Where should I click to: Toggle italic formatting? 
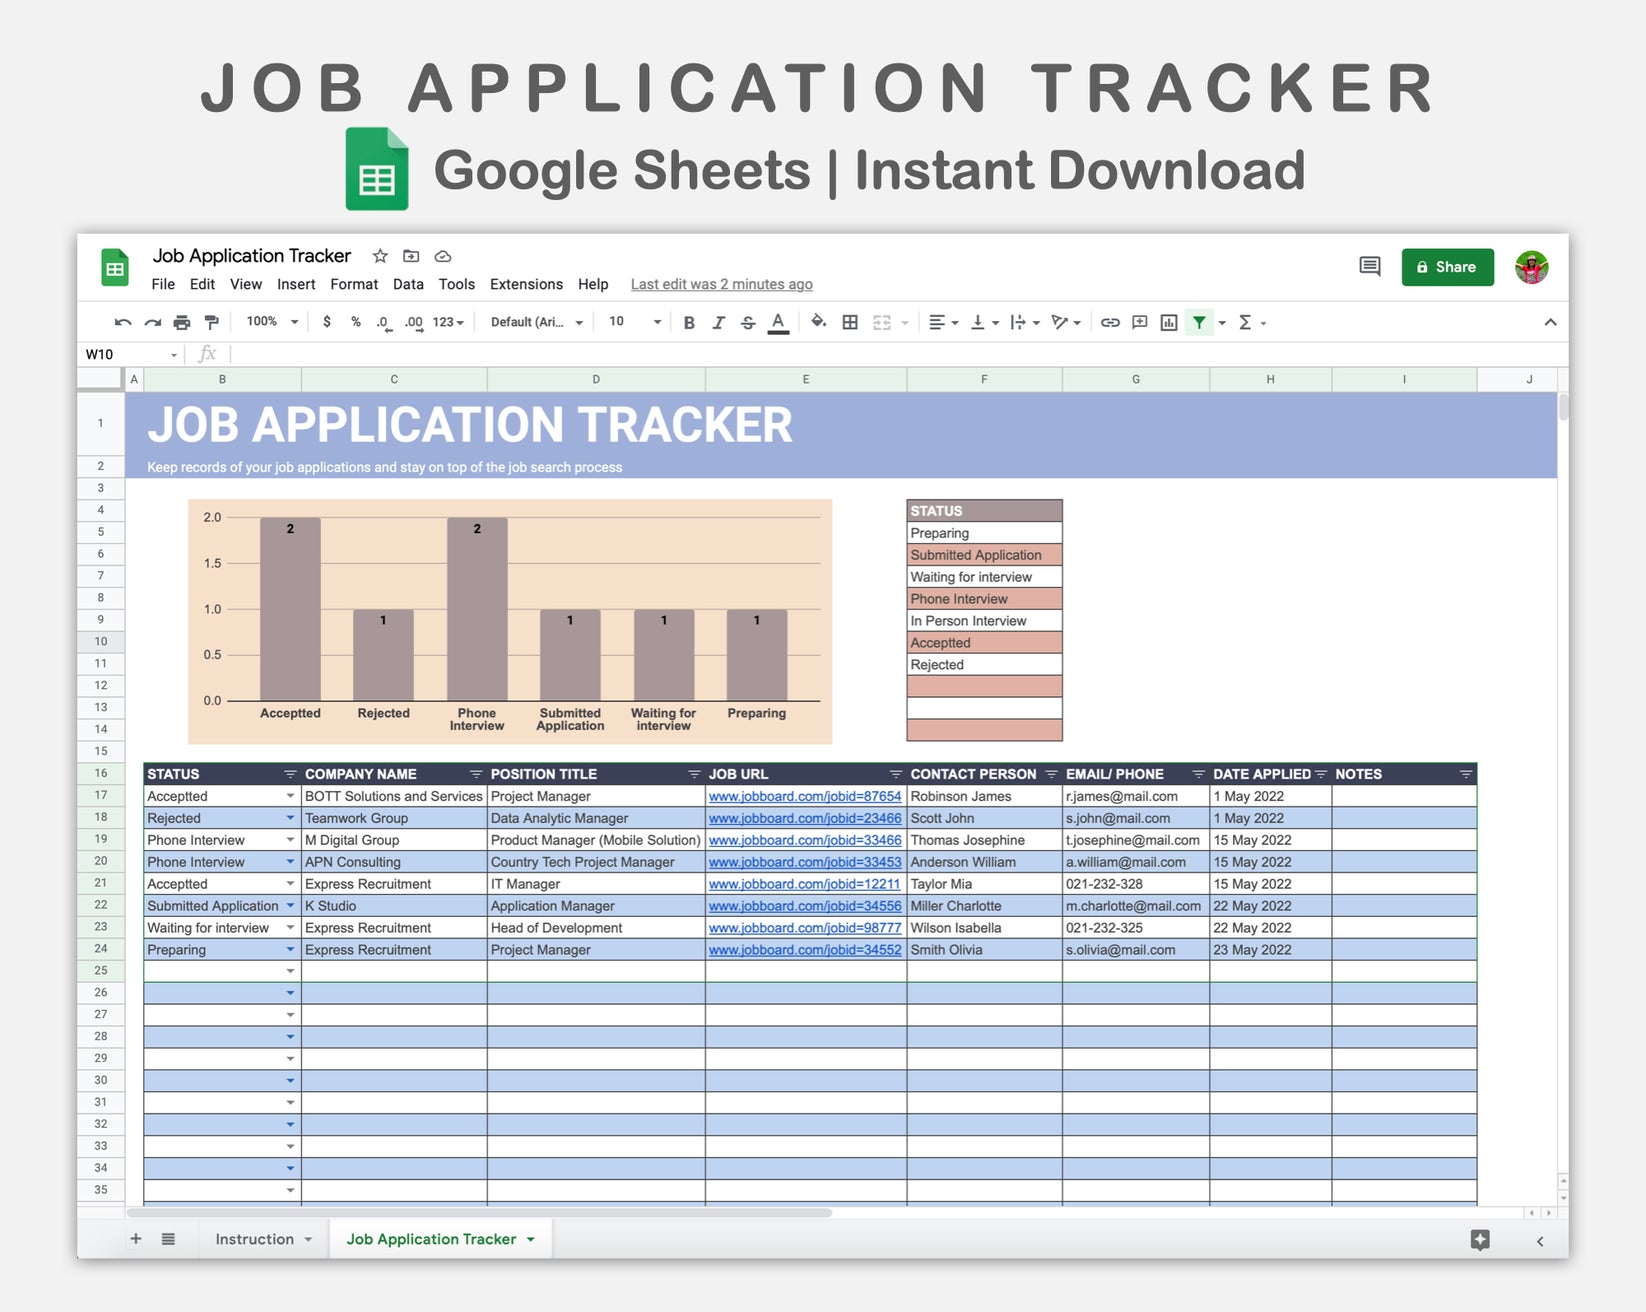point(718,322)
